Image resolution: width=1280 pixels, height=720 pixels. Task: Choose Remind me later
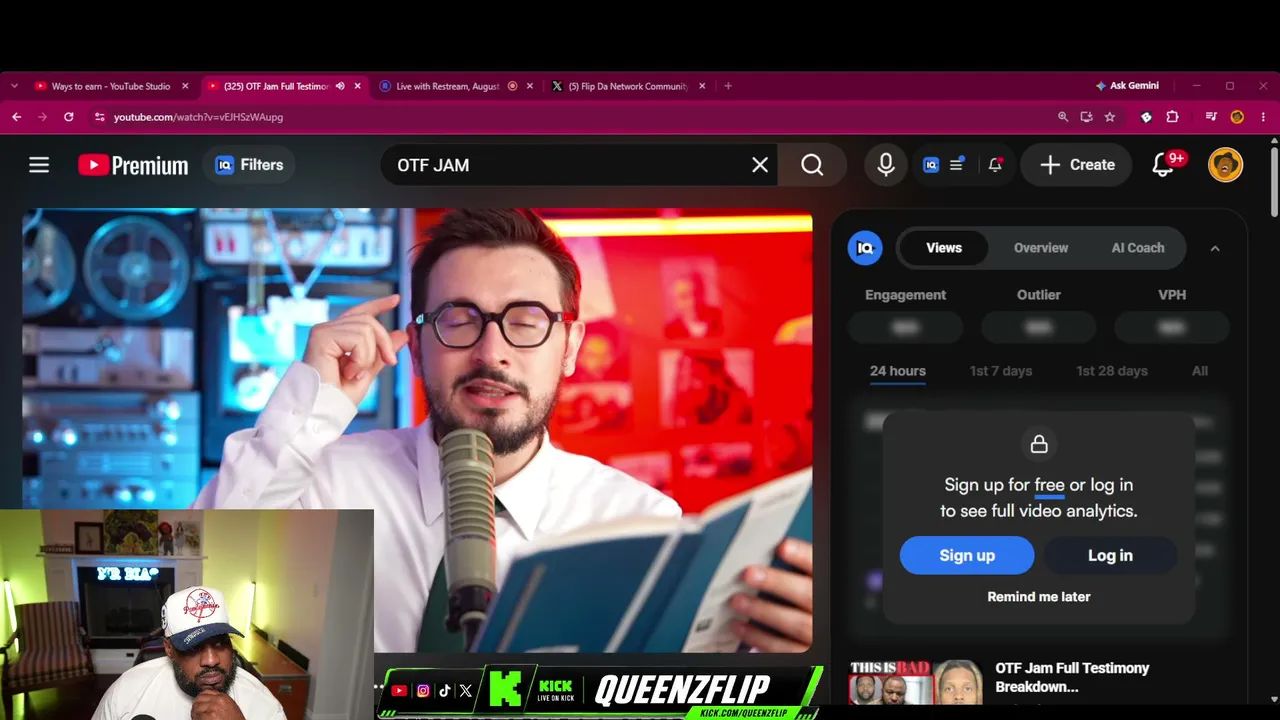(1039, 597)
